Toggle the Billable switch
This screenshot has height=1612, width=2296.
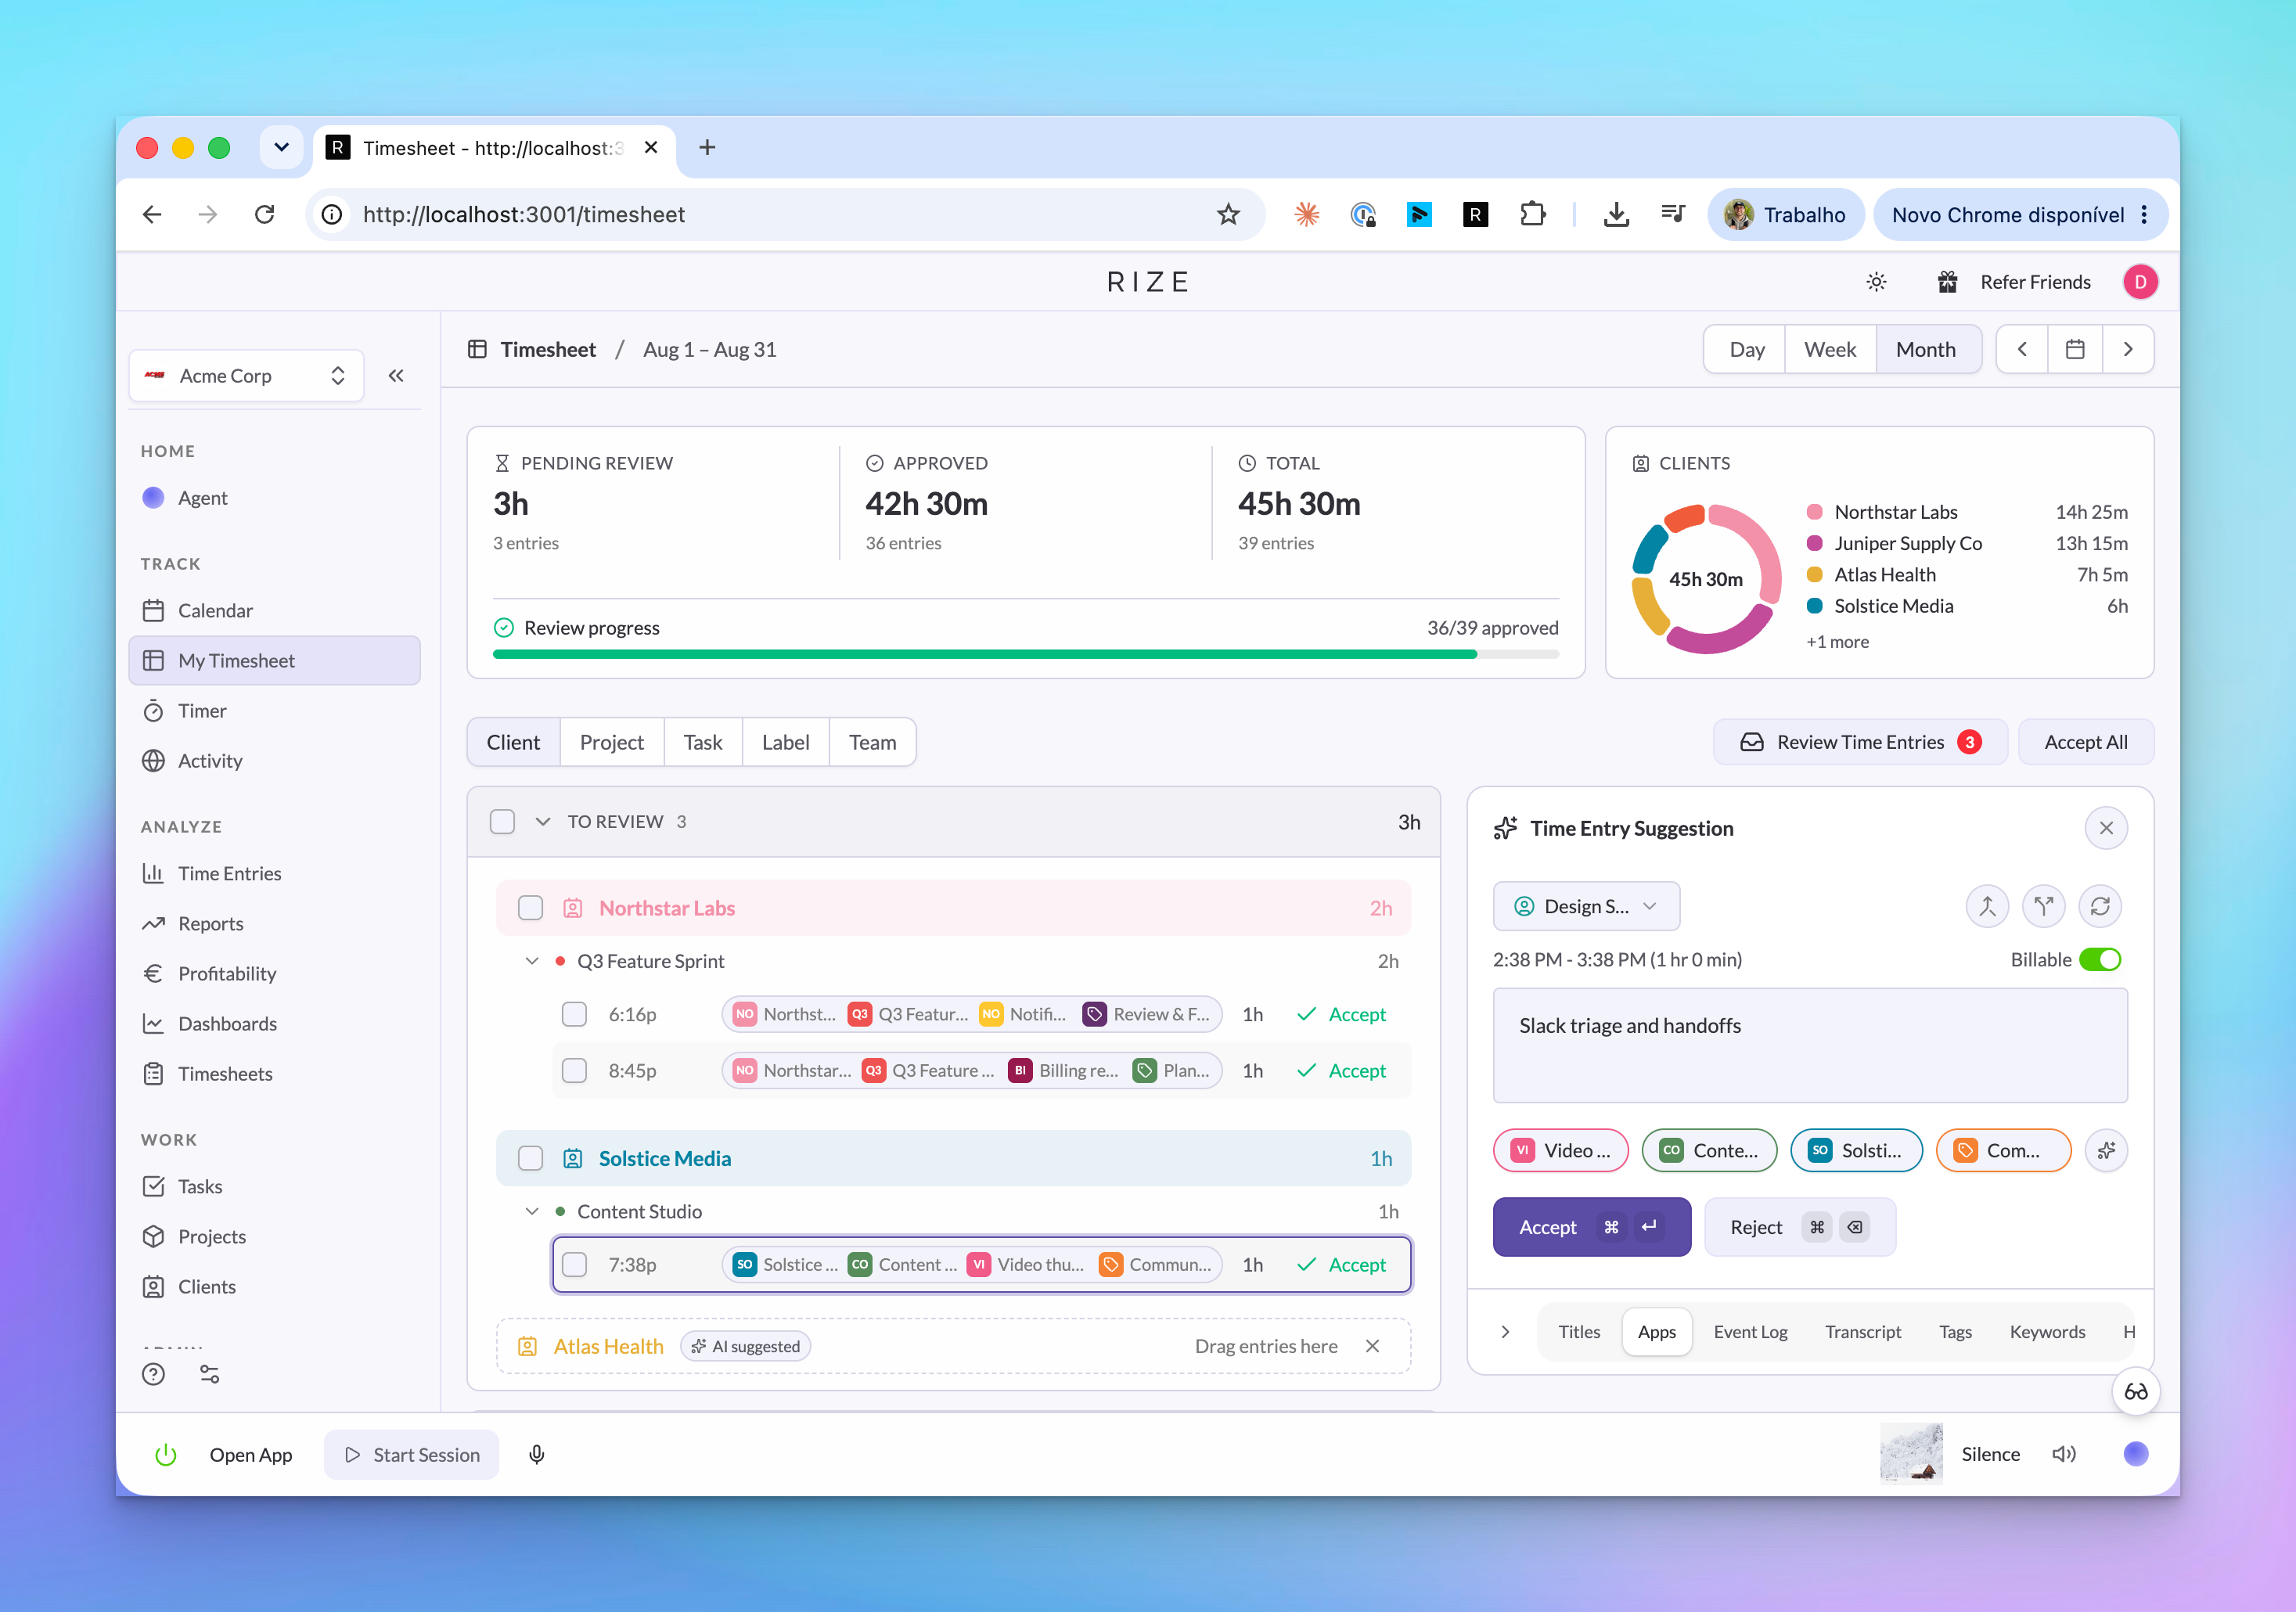(x=2100, y=960)
